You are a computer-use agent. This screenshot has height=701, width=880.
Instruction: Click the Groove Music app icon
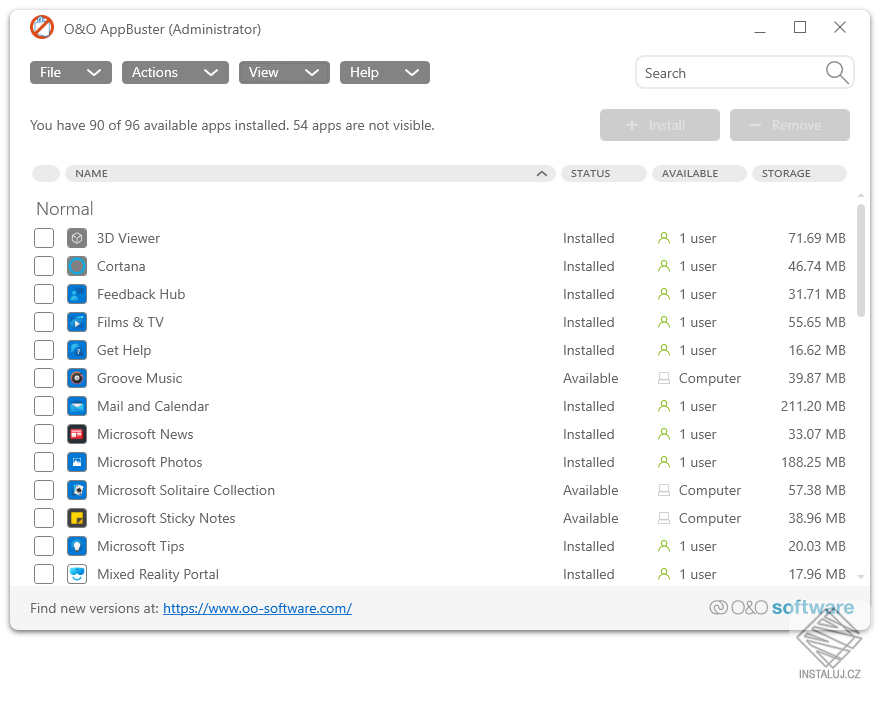point(77,378)
